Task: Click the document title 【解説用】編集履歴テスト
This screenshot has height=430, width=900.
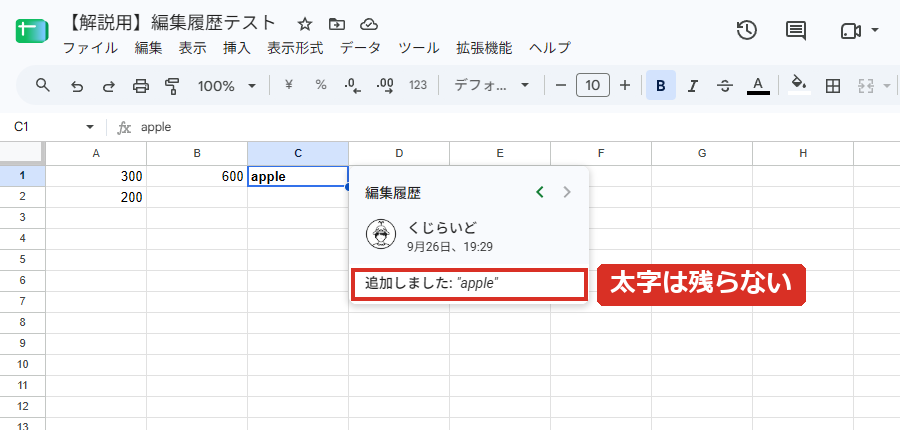Action: (x=170, y=23)
